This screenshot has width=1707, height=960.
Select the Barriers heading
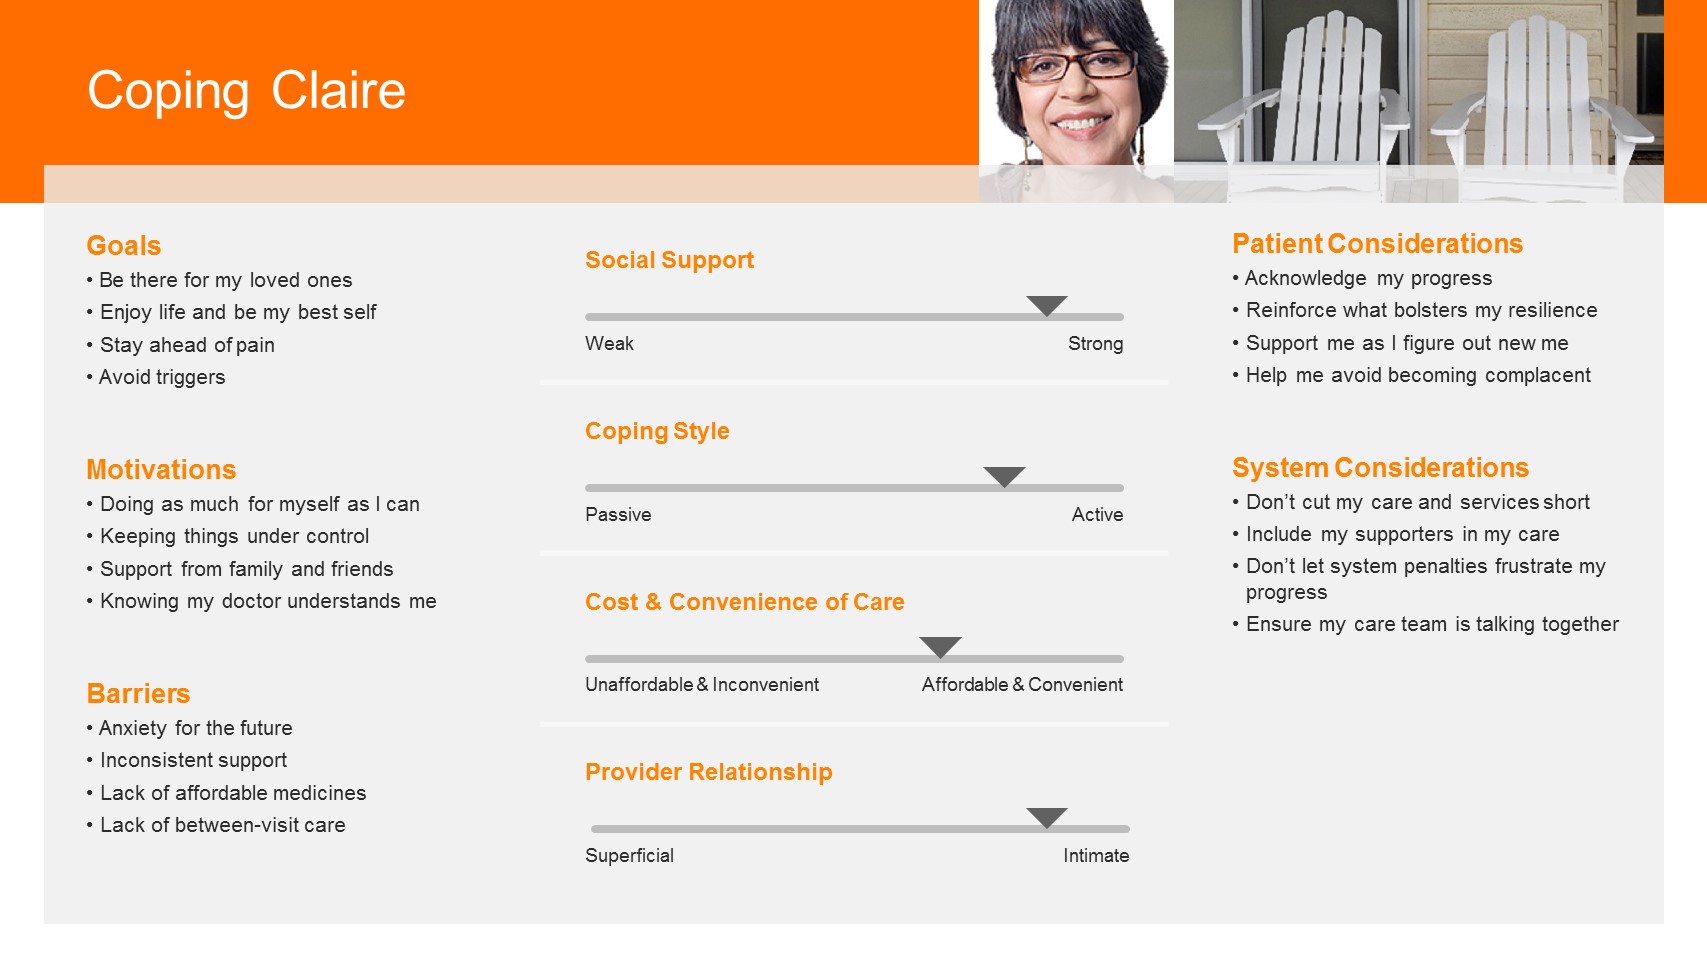[138, 693]
